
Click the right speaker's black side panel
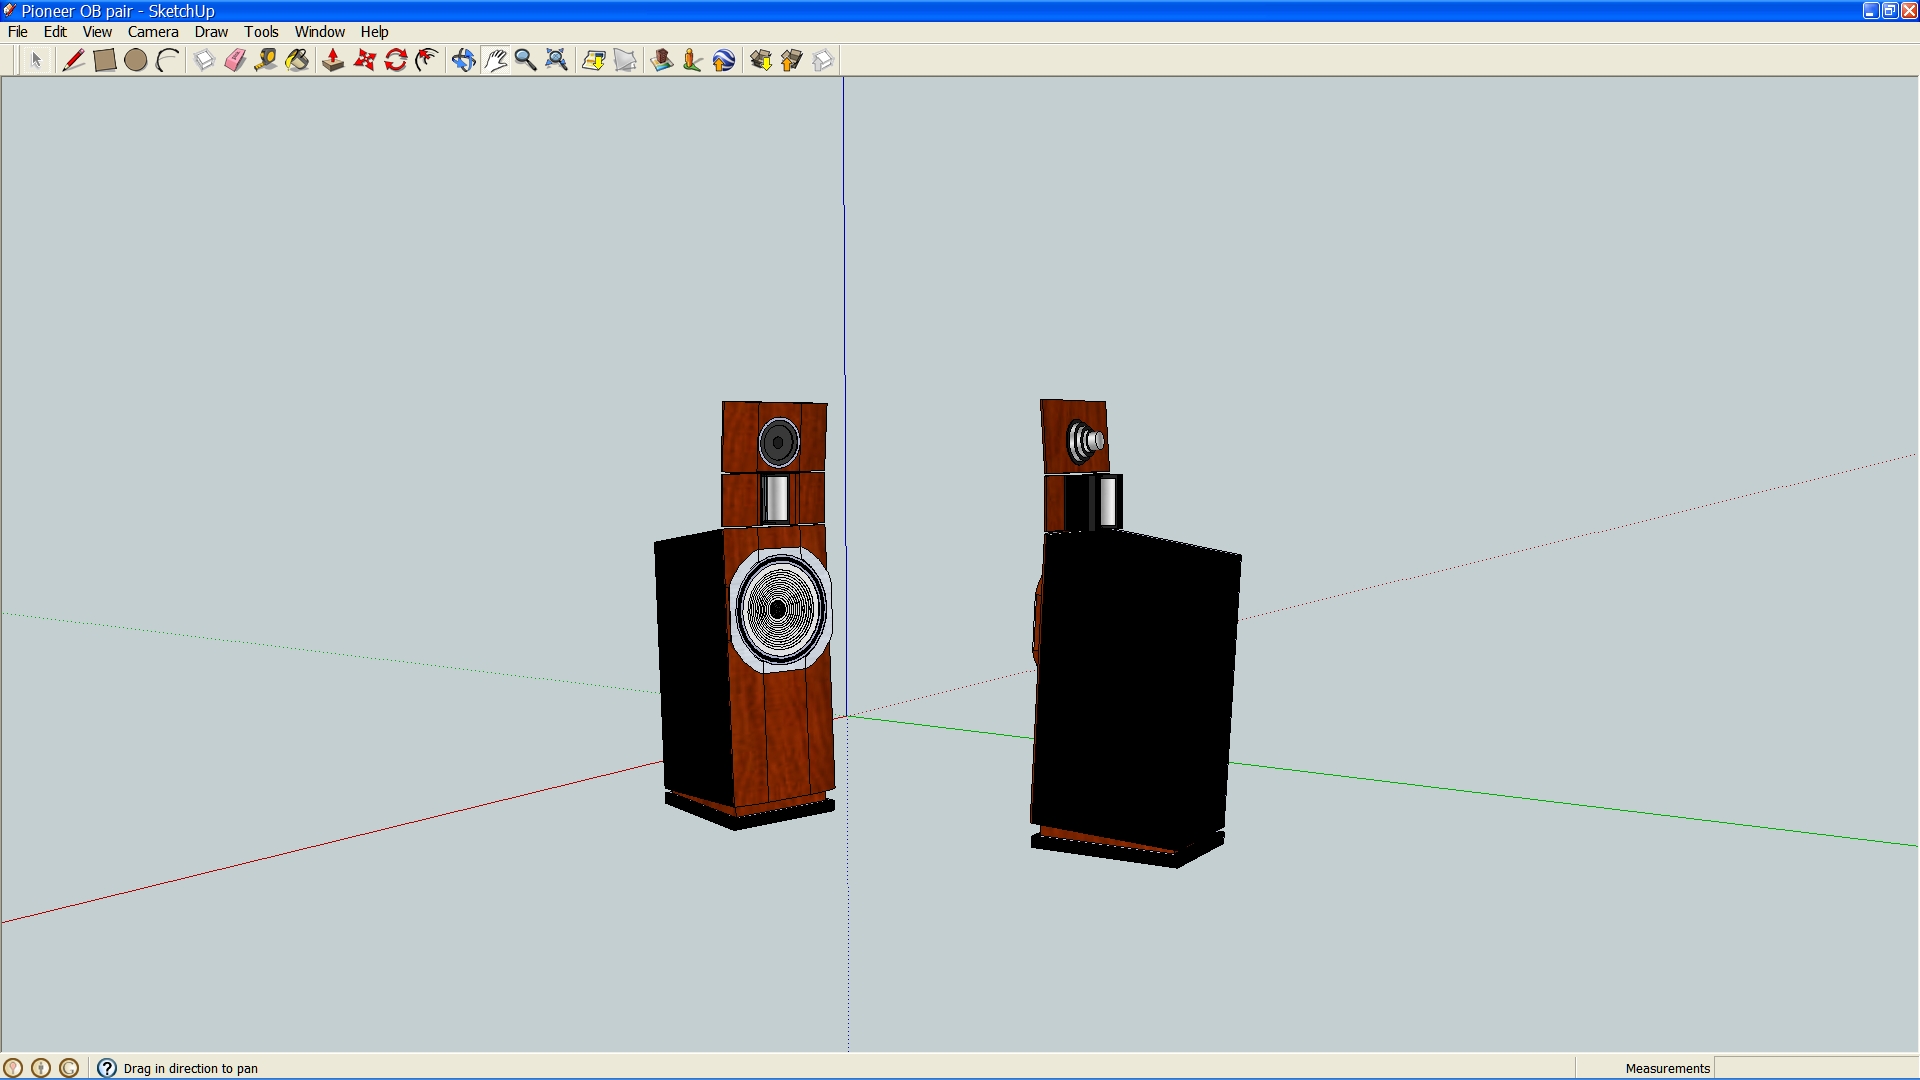point(1135,690)
